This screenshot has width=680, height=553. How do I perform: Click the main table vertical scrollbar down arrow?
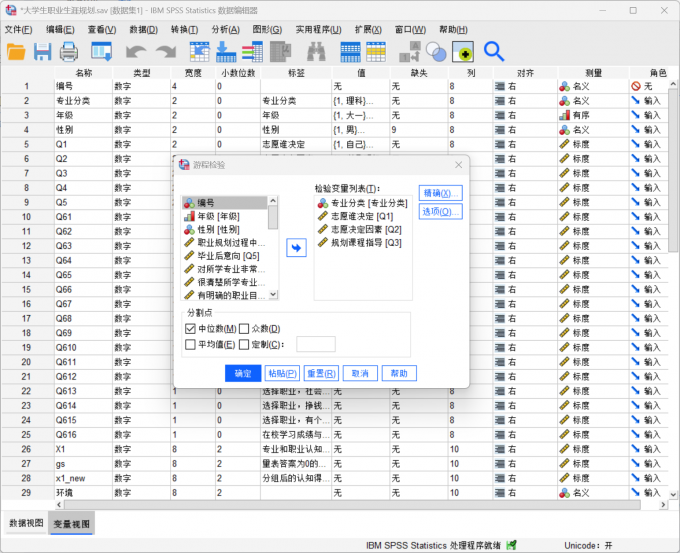(673, 494)
